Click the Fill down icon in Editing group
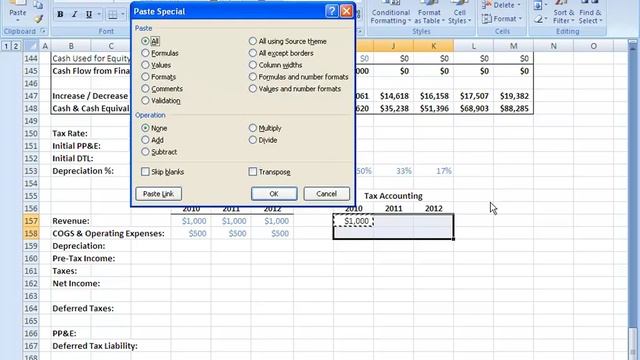640x360 pixels. click(x=538, y=5)
